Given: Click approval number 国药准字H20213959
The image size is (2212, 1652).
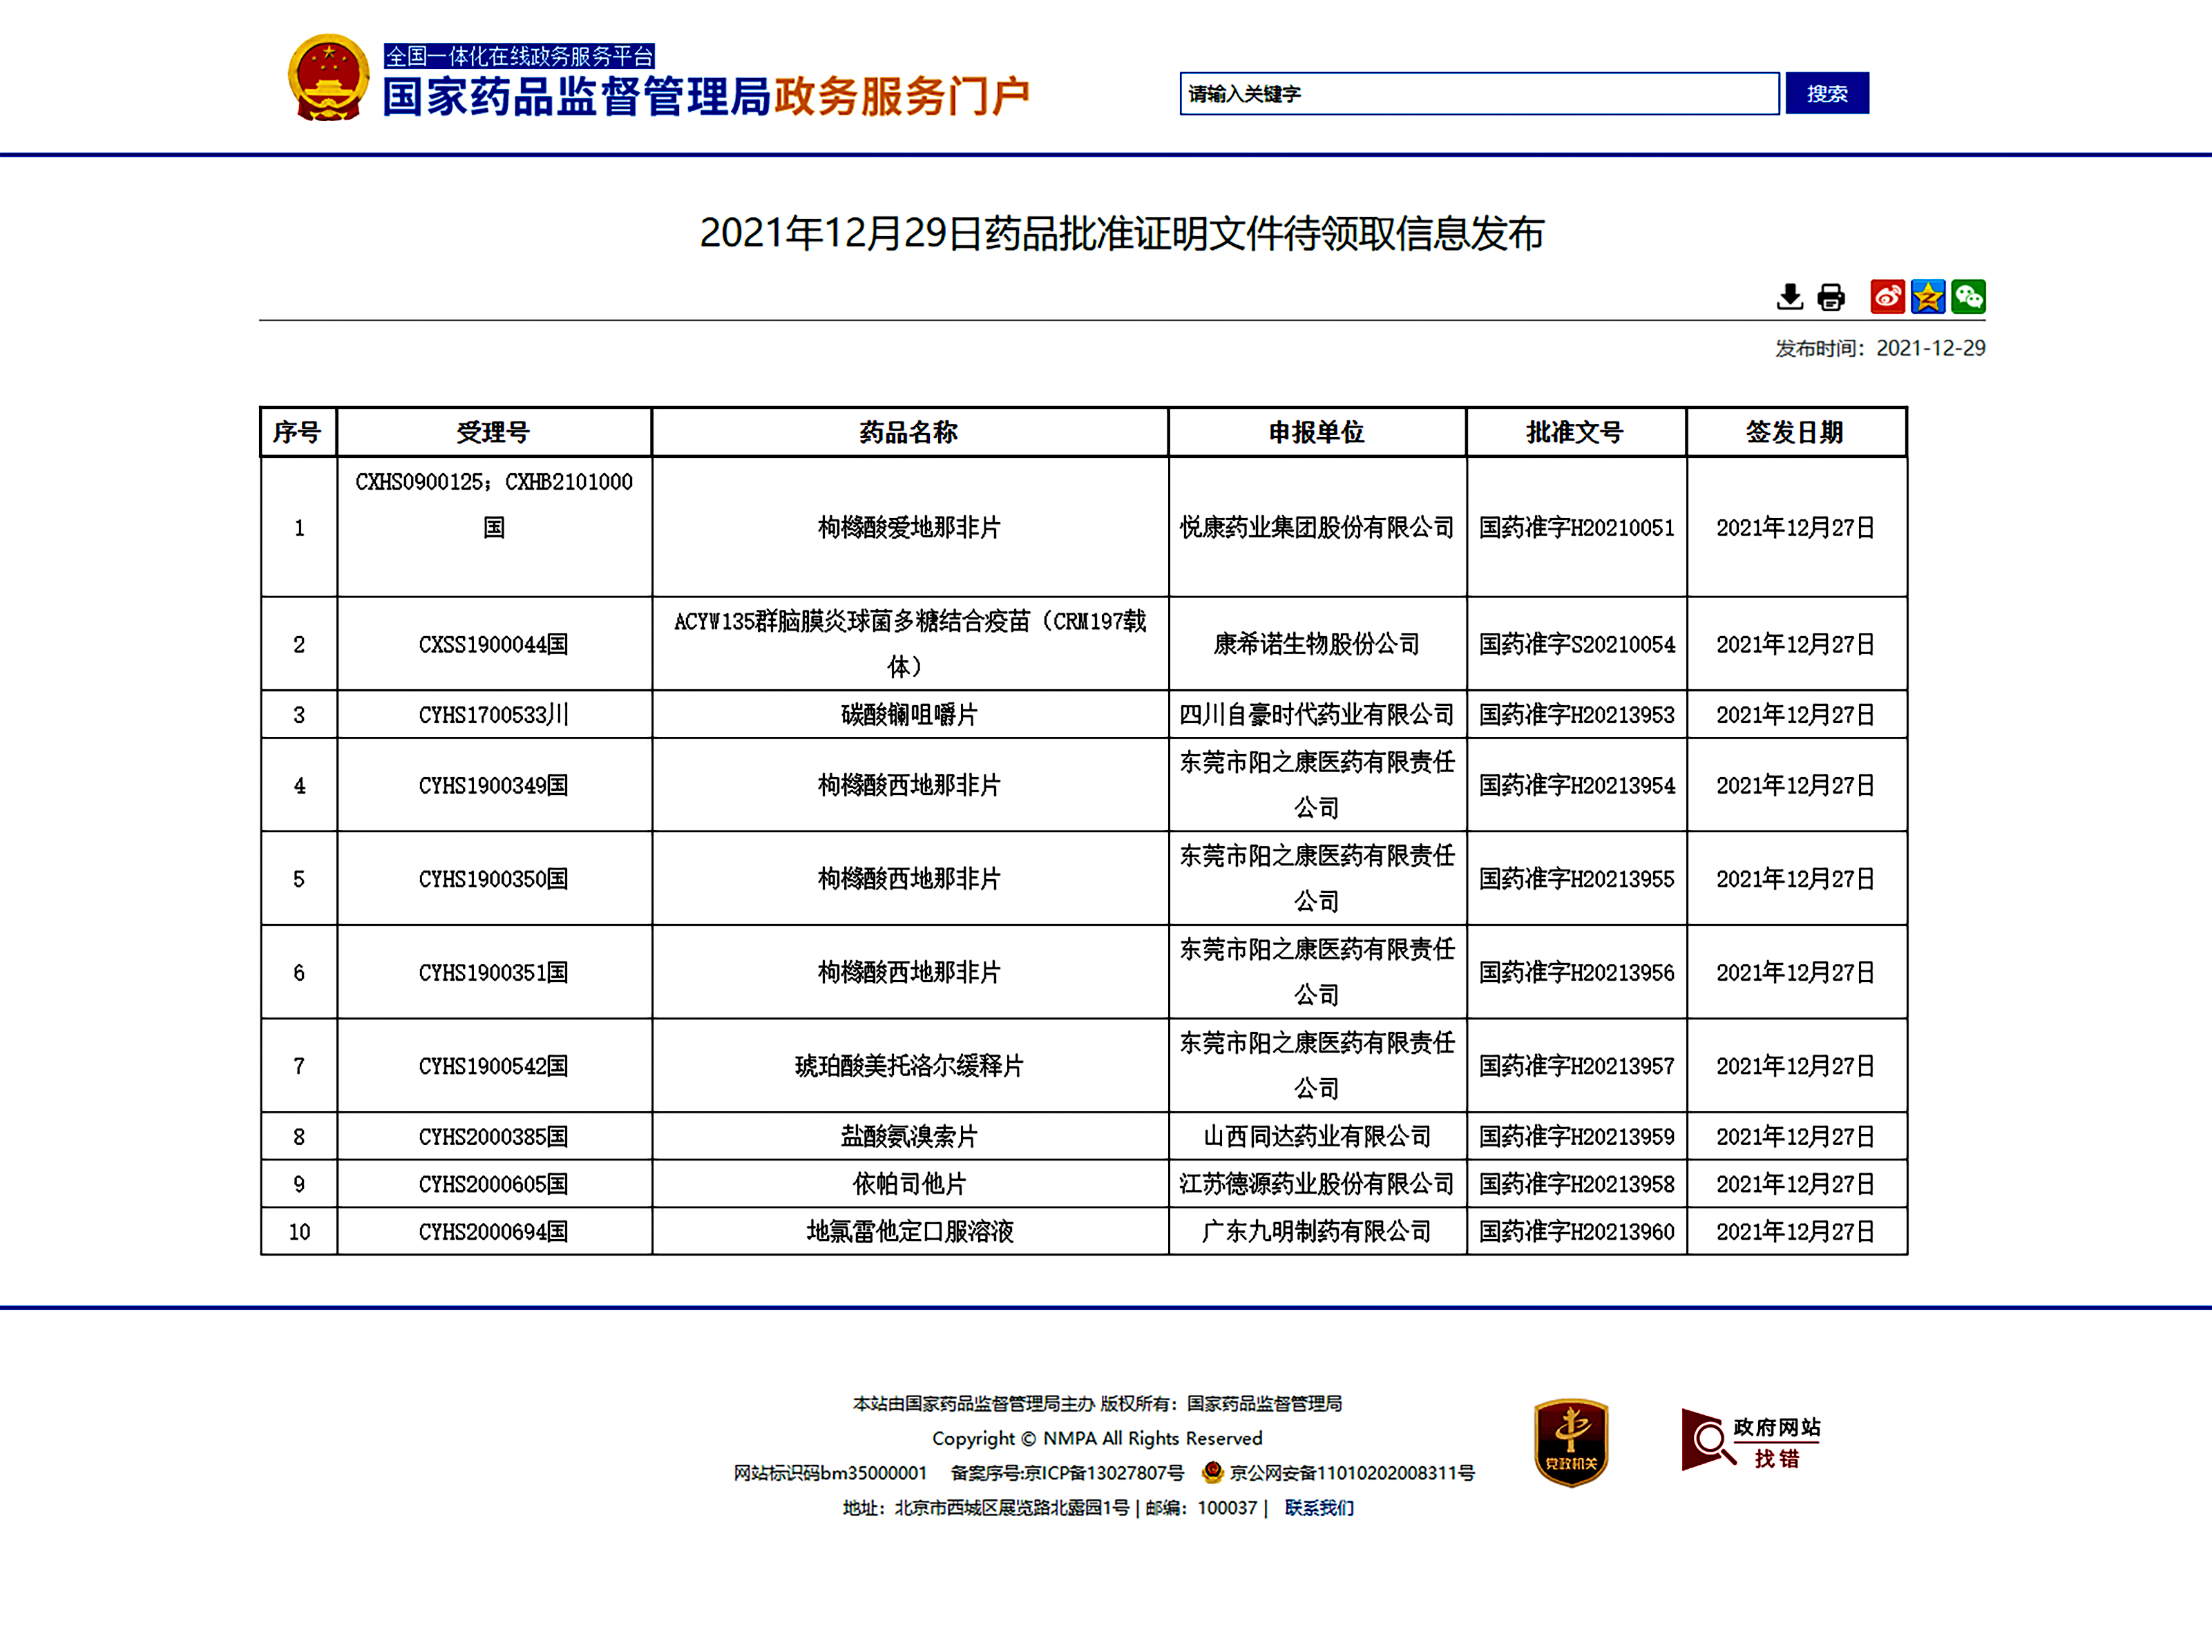Looking at the screenshot, I should (x=1576, y=1137).
